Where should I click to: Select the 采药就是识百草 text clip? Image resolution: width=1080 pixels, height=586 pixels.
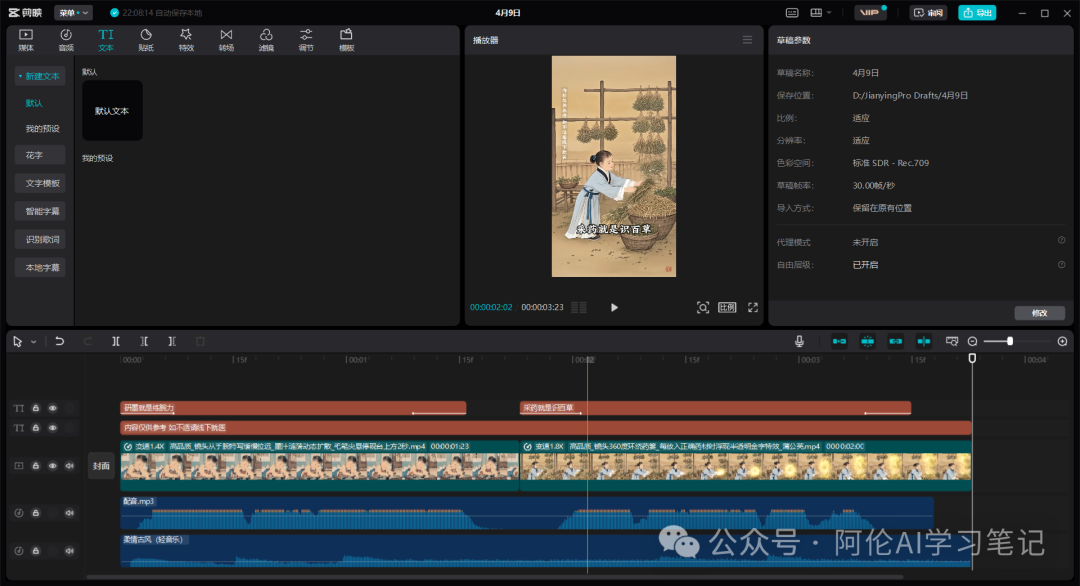716,408
